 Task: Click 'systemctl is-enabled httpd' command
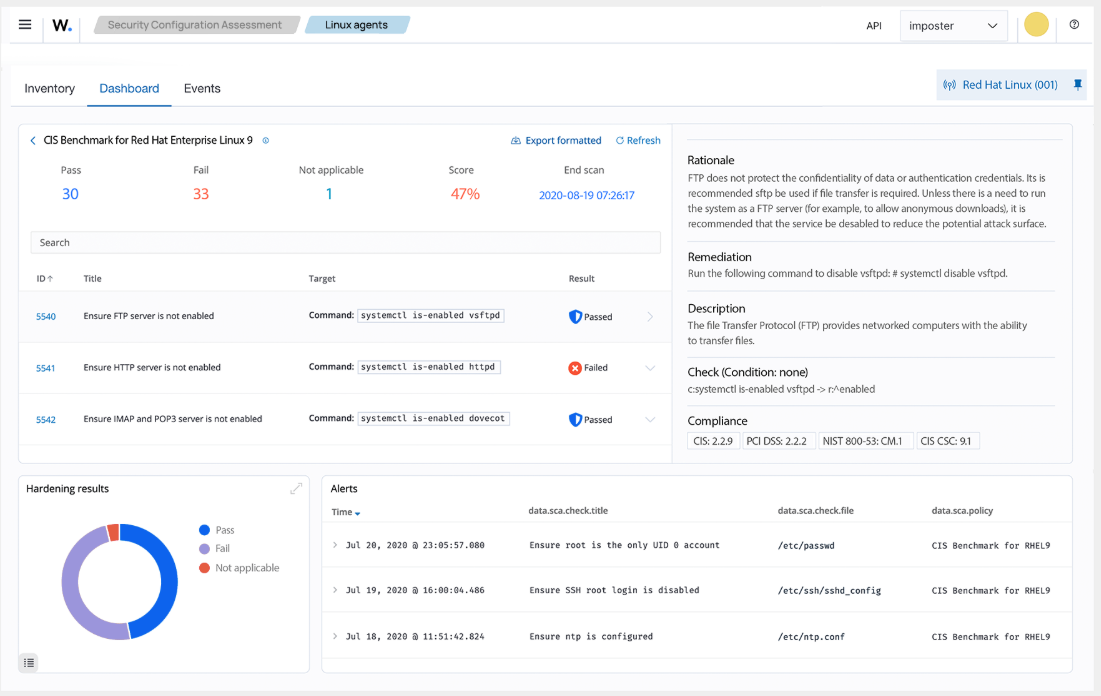[x=428, y=367]
